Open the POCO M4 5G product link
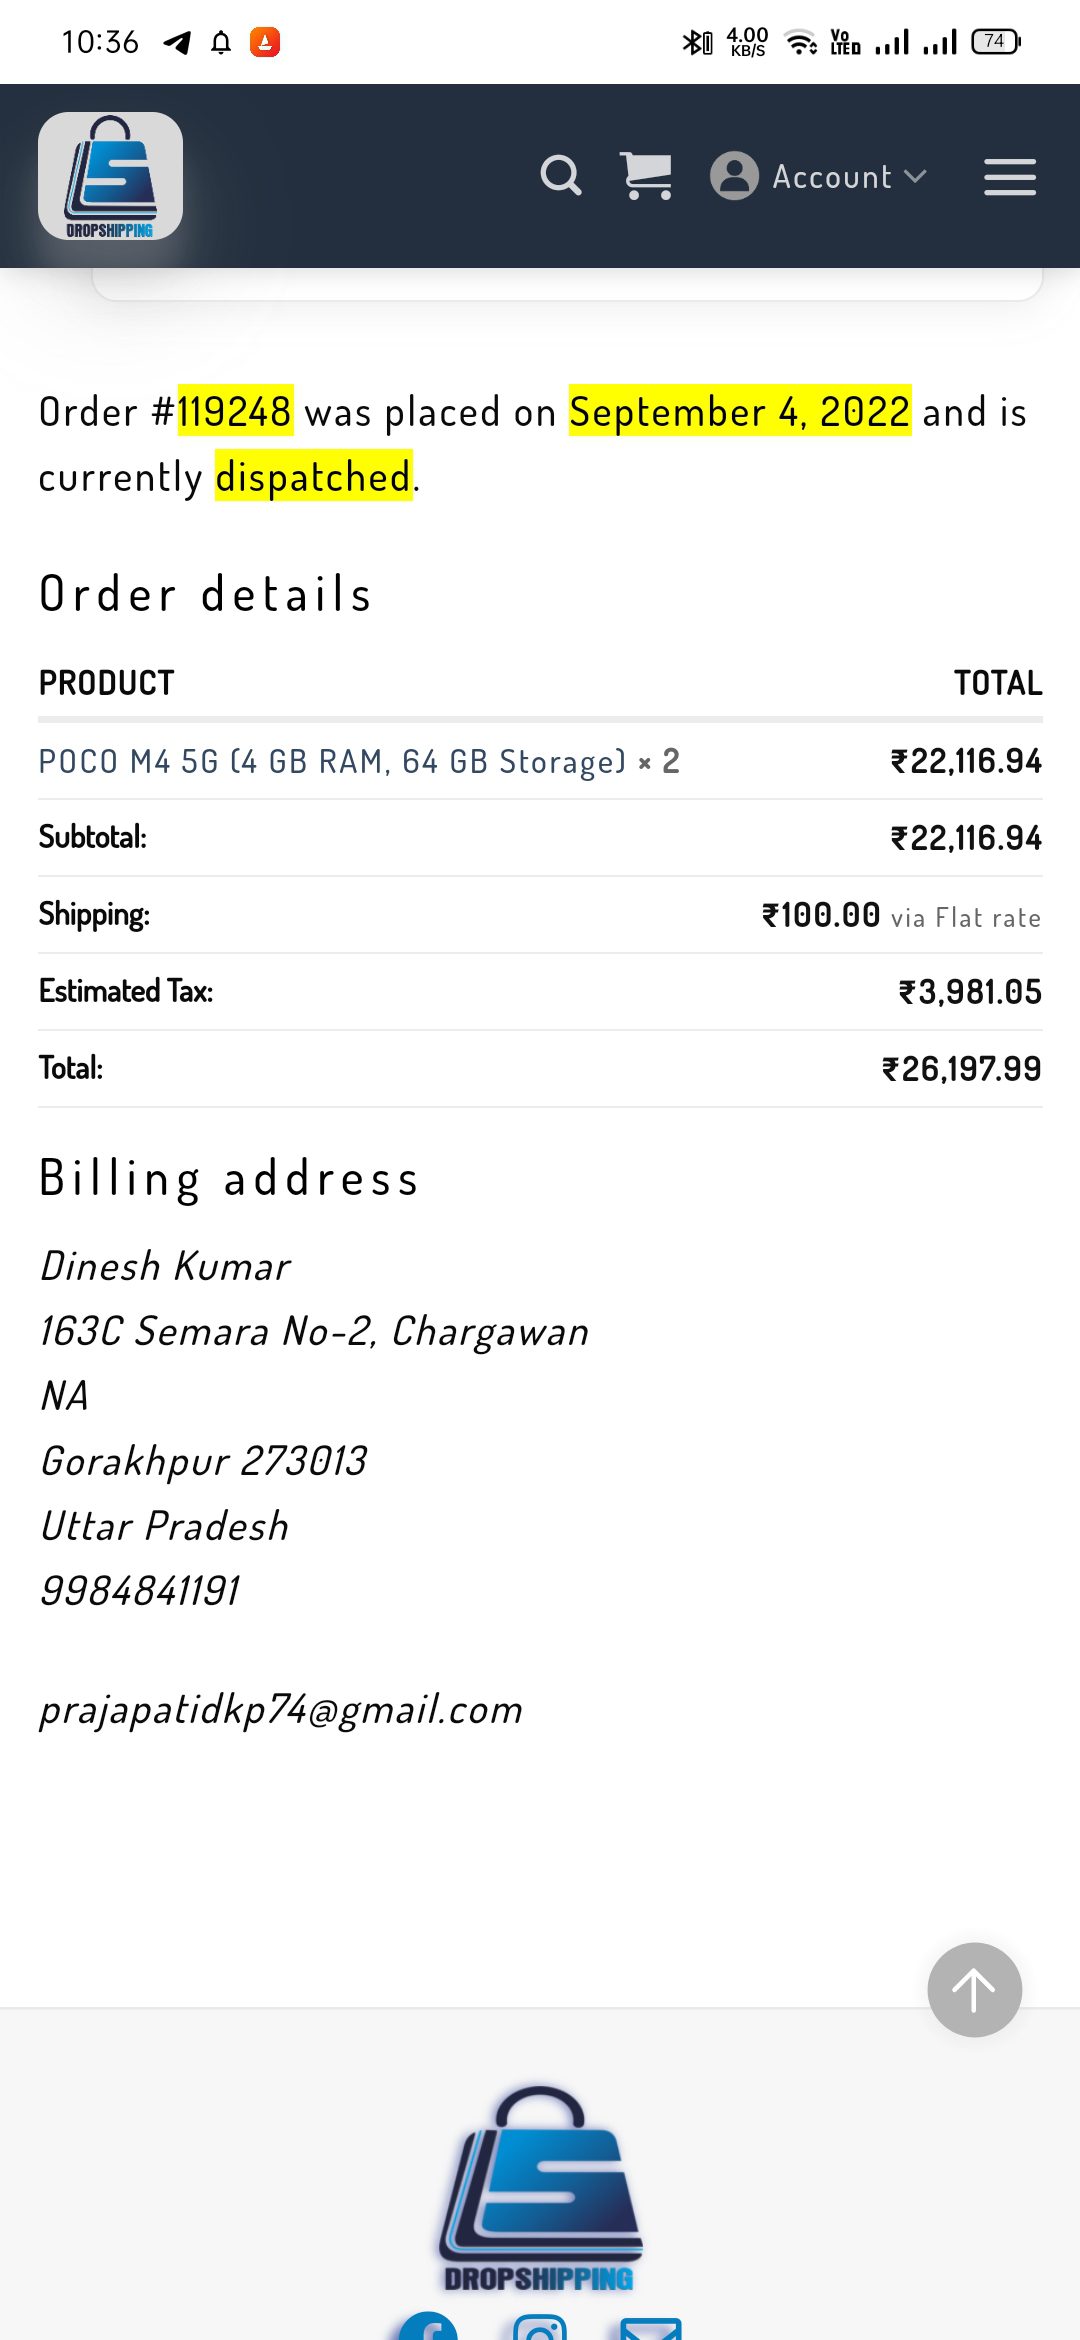 coord(331,762)
